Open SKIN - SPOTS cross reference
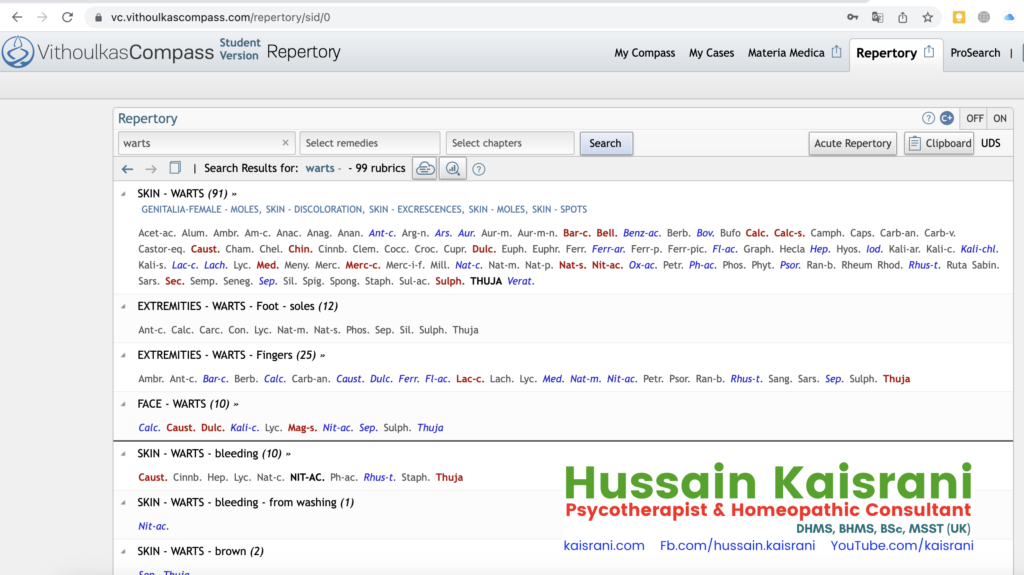 pyautogui.click(x=559, y=209)
